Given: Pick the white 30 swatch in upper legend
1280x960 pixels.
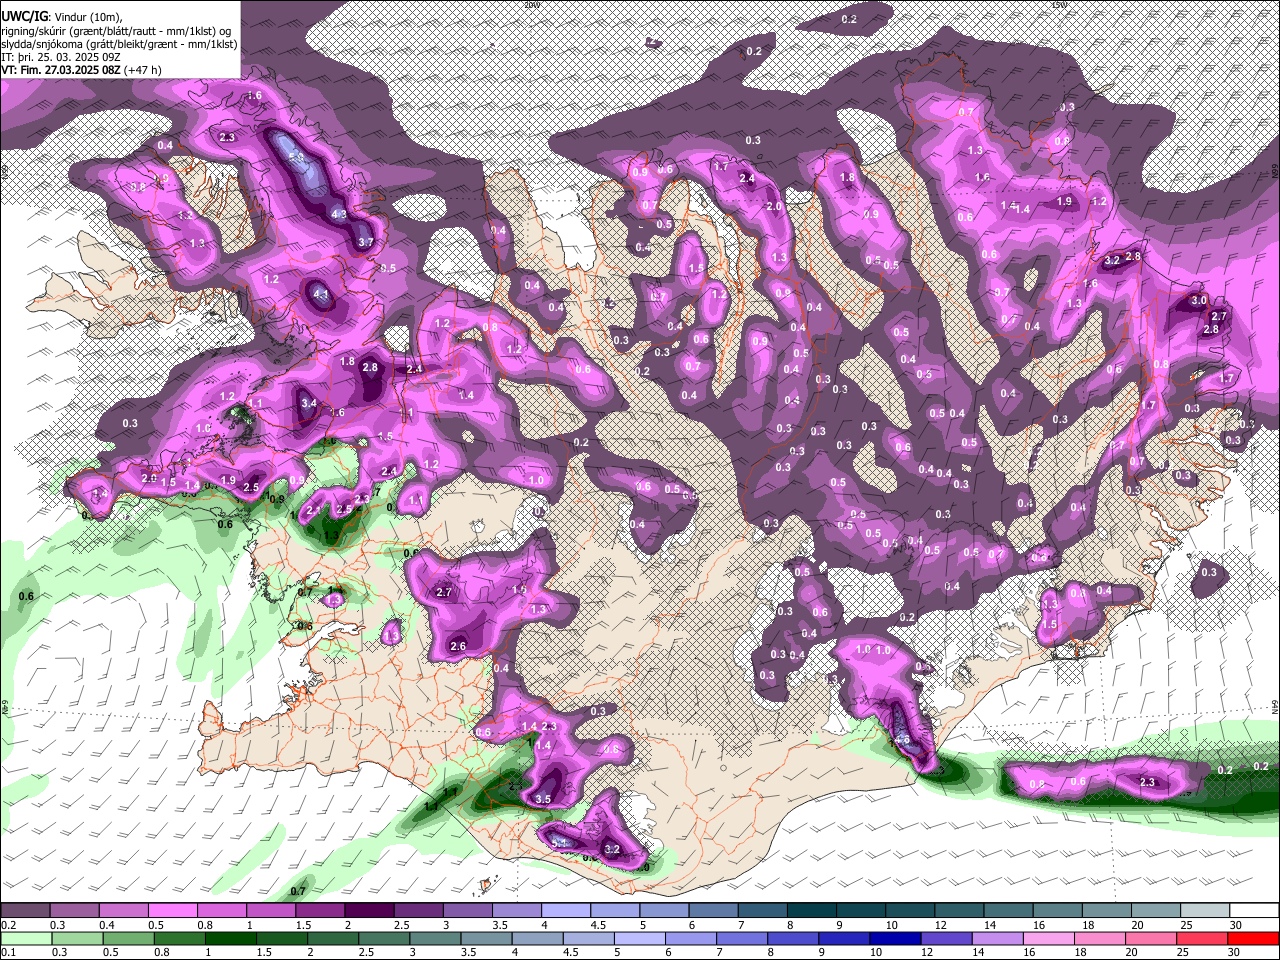Looking at the screenshot, I should point(1255,911).
